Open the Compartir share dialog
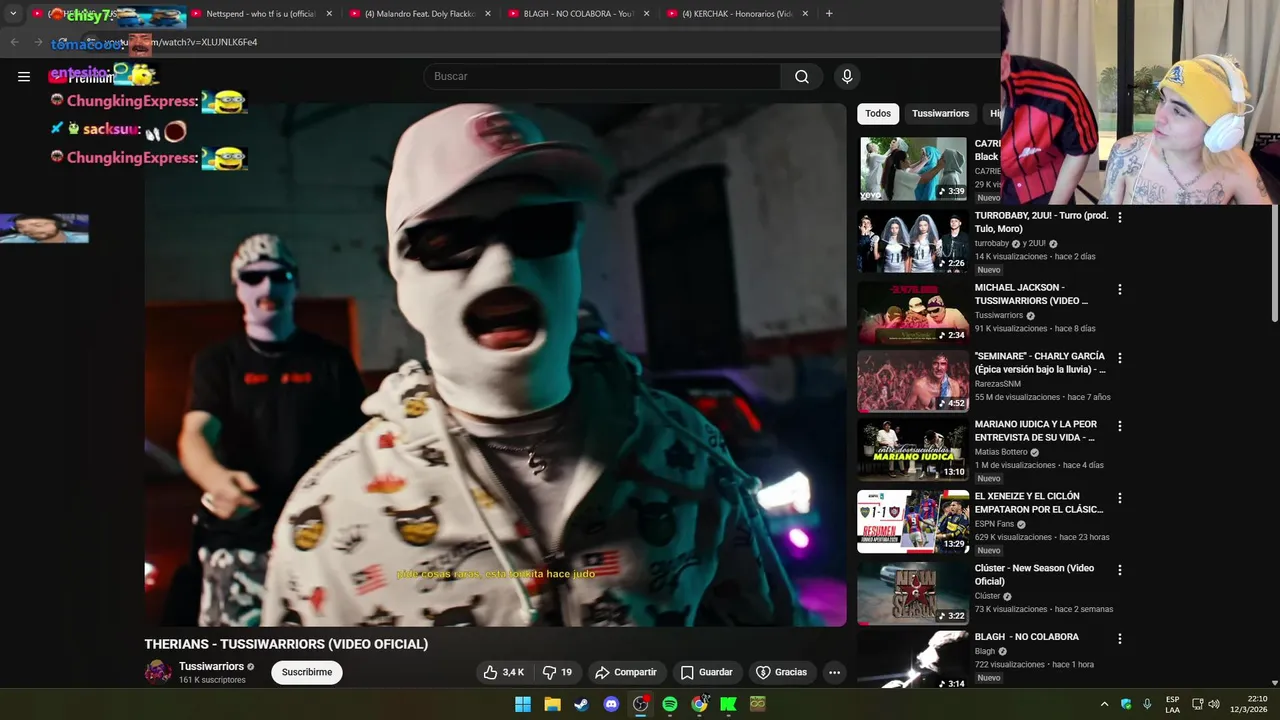The height and width of the screenshot is (720, 1280). tap(626, 672)
